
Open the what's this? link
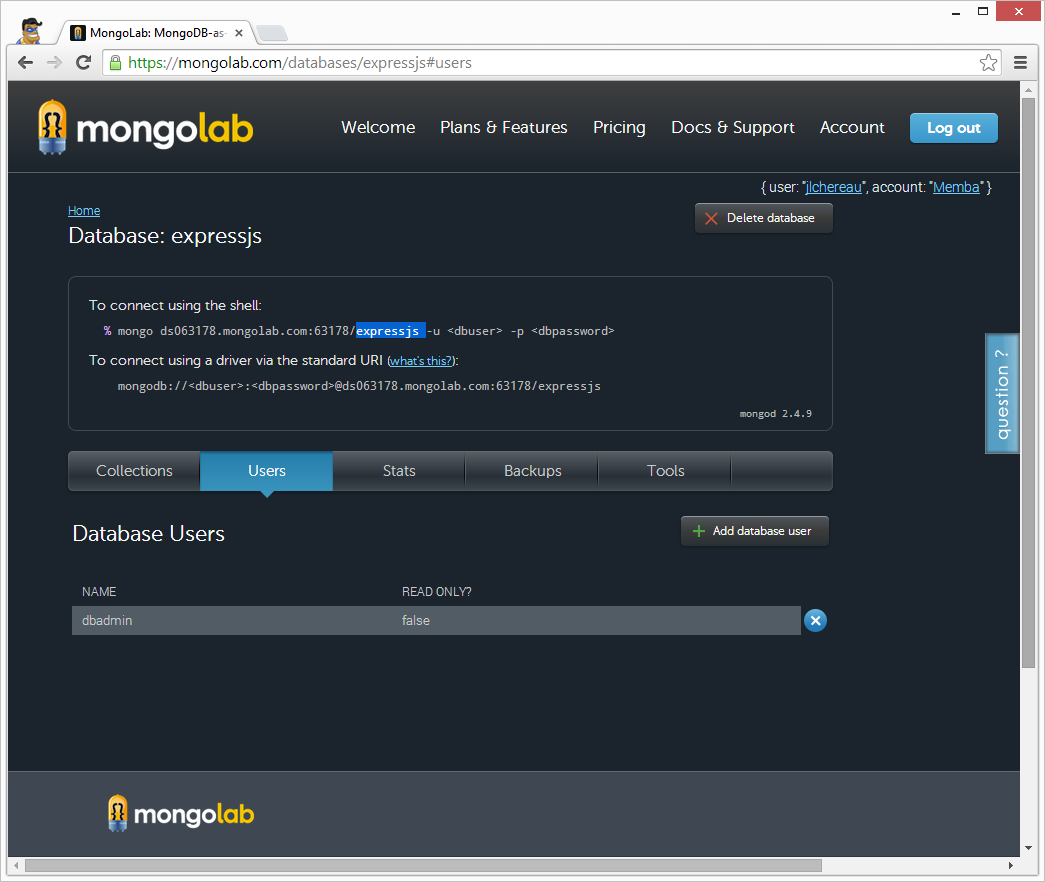click(421, 361)
